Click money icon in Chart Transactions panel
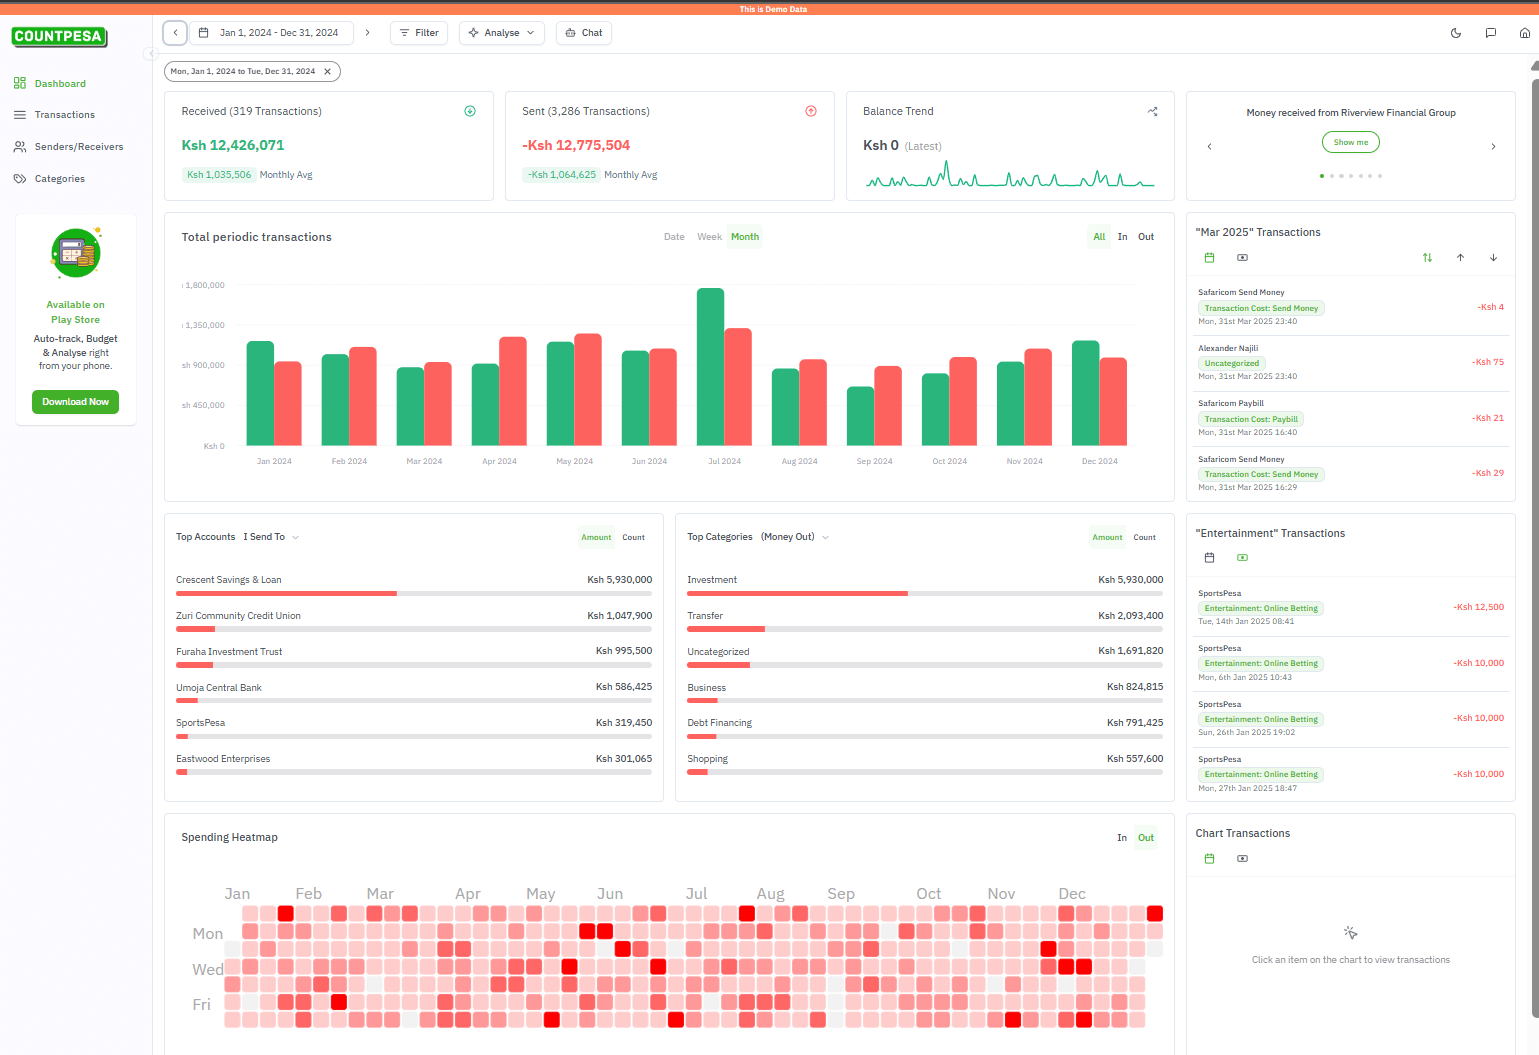The height and width of the screenshot is (1055, 1539). [x=1242, y=859]
